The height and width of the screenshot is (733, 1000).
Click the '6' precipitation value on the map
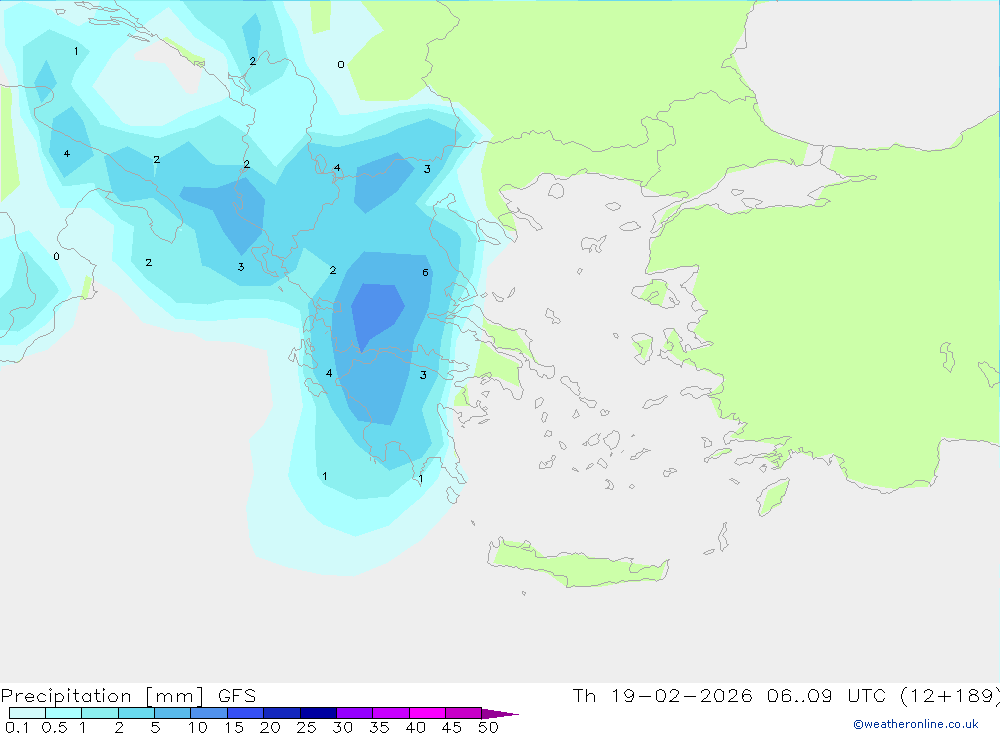pyautogui.click(x=425, y=272)
